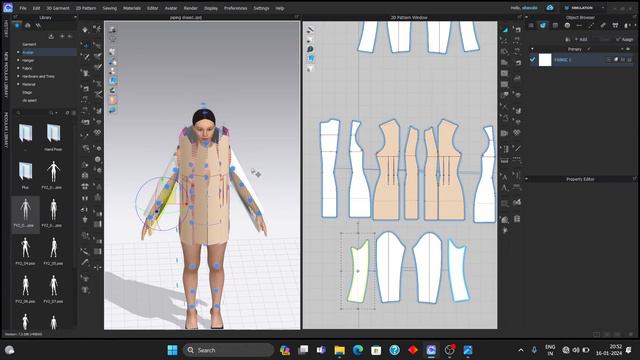Click the Windows Start button
Image resolution: width=640 pixels, height=360 pixels.
[x=173, y=350]
